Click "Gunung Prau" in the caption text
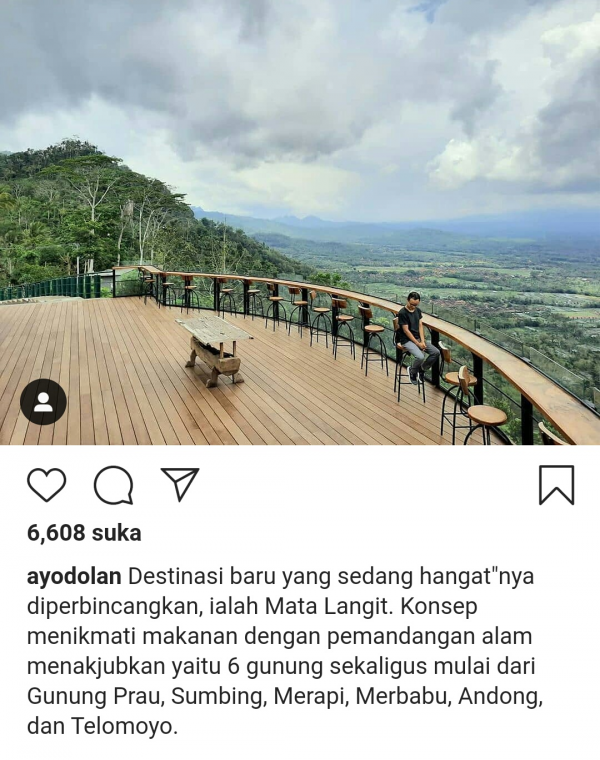 [93, 696]
